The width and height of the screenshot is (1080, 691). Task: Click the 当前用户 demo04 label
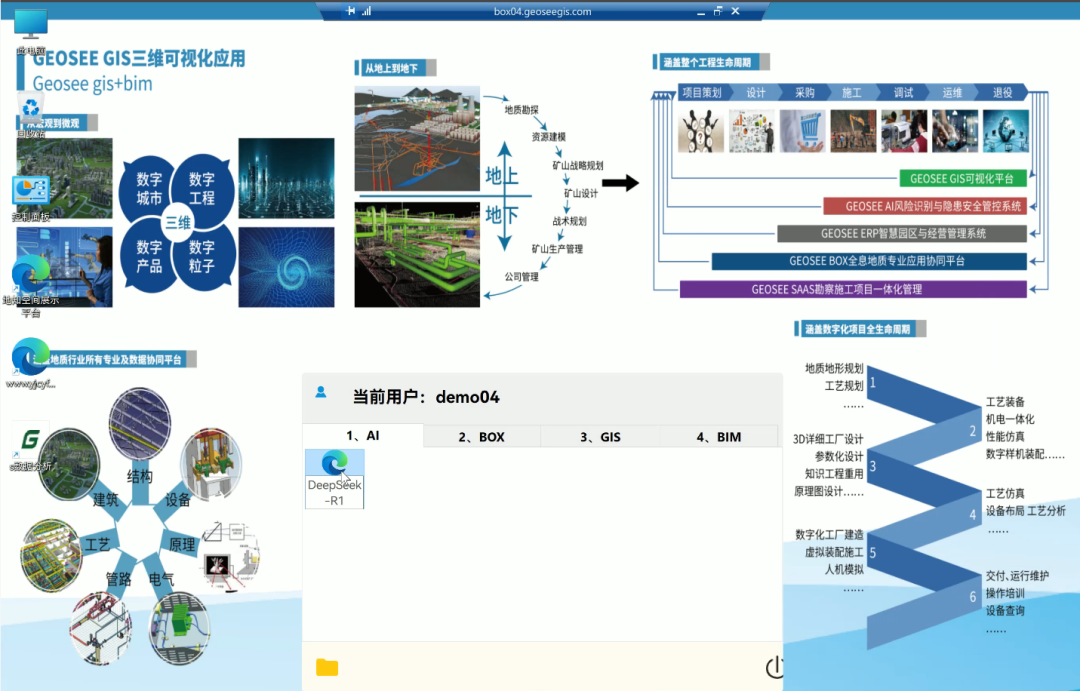426,397
